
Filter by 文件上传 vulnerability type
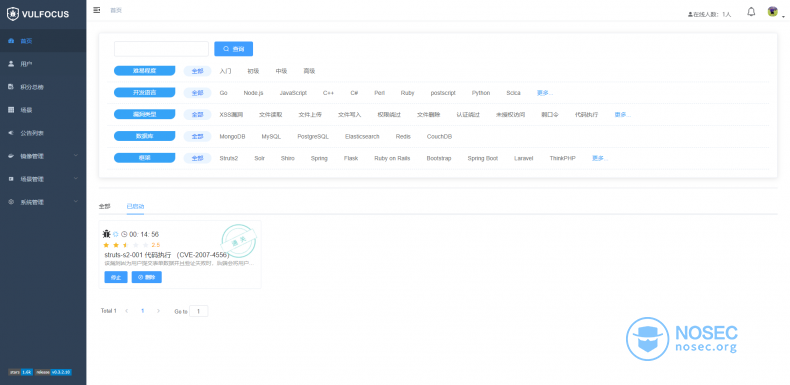310,114
